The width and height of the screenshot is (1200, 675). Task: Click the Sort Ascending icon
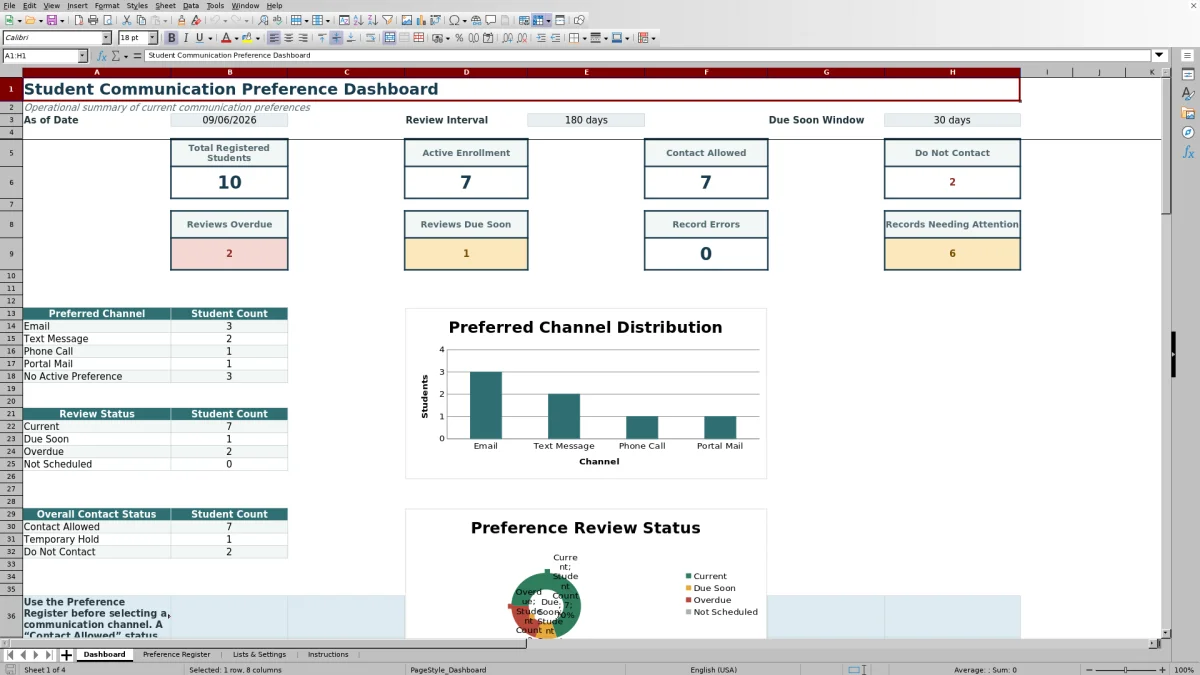(359, 20)
